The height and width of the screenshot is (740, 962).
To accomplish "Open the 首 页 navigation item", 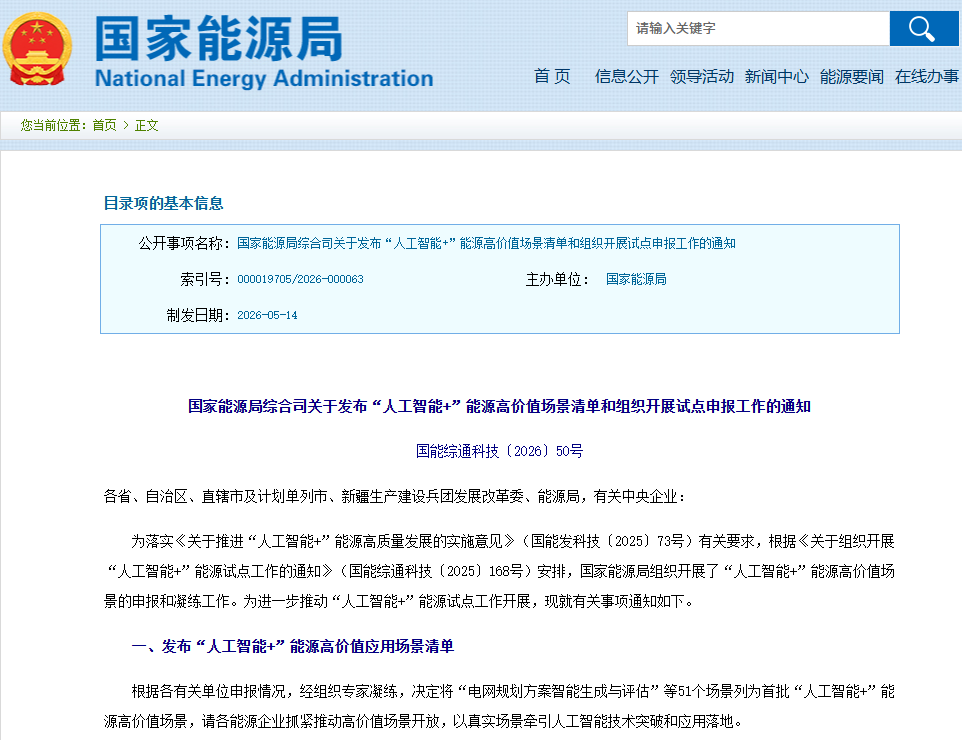I will (x=552, y=77).
